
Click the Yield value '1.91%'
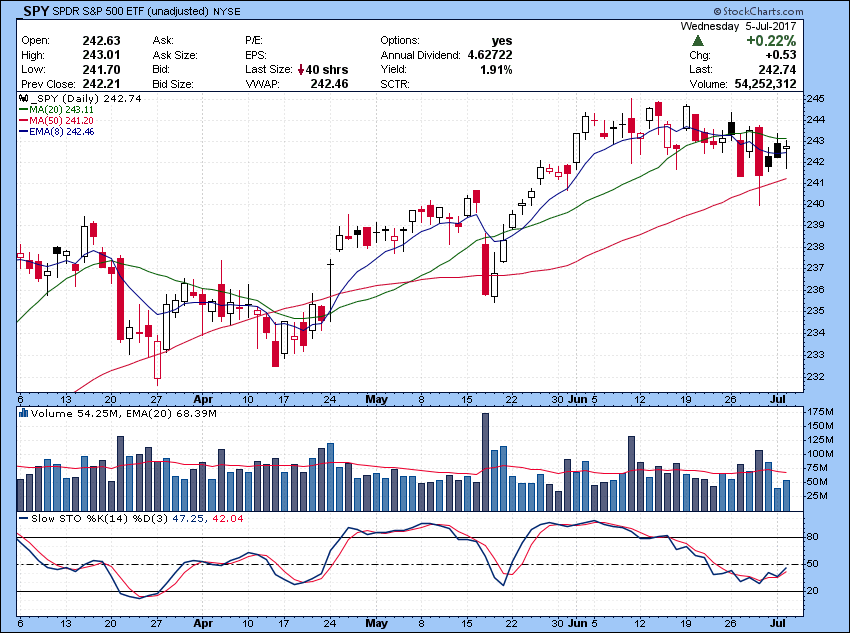pyautogui.click(x=496, y=69)
